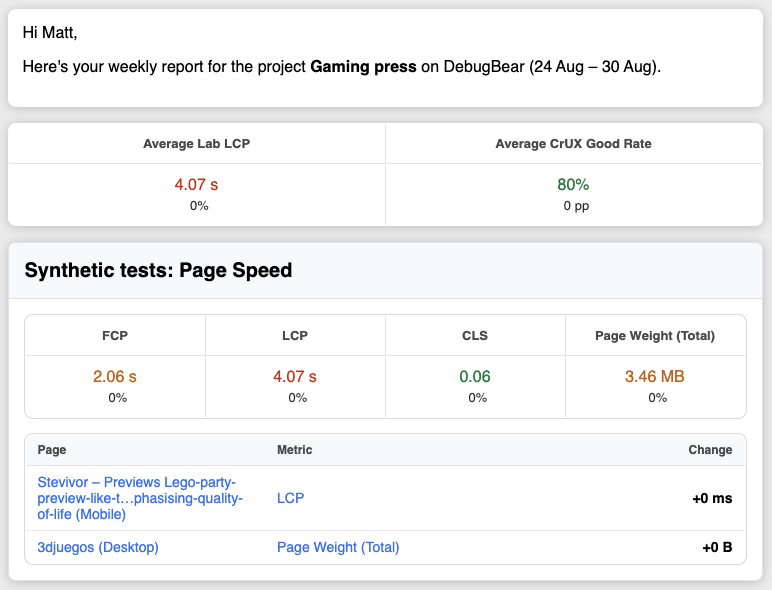Click the LCP metric link in the Stevivor row
The height and width of the screenshot is (590, 772).
tap(290, 498)
